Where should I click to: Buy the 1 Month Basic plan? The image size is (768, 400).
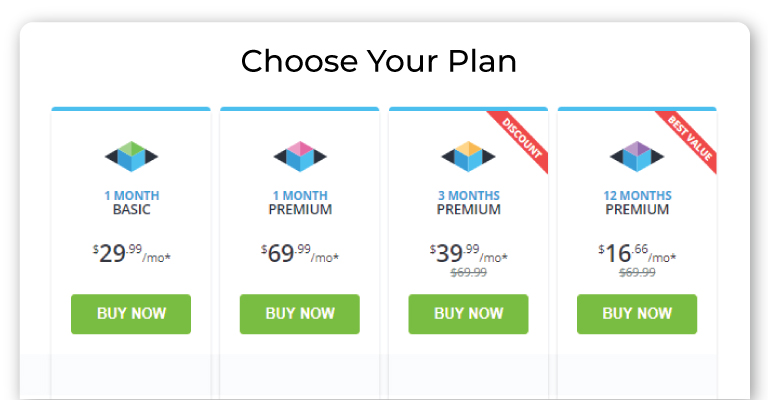[x=131, y=314]
